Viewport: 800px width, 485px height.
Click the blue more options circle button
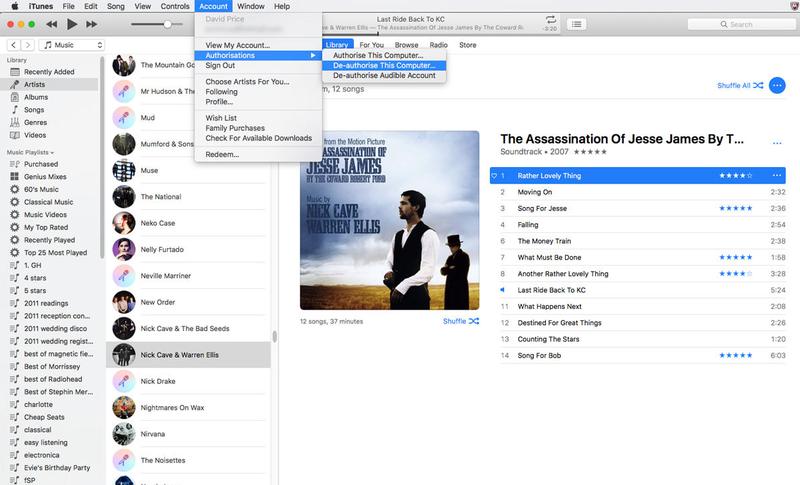[x=777, y=86]
